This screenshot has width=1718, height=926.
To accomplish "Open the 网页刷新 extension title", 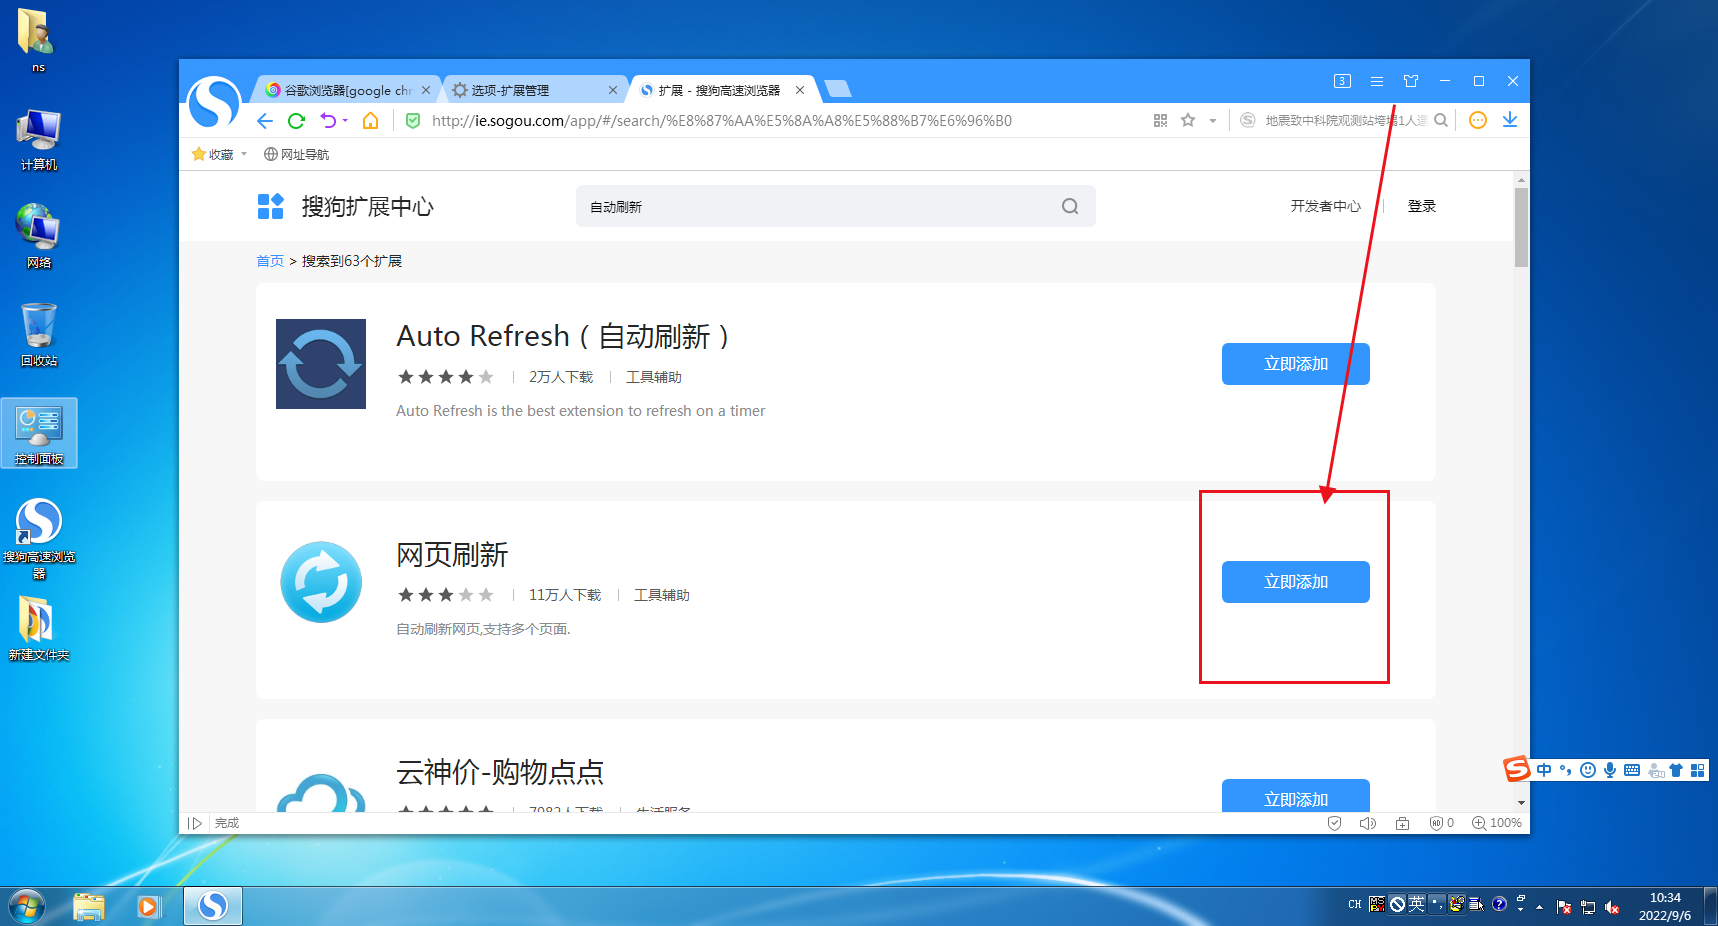I will [x=452, y=554].
